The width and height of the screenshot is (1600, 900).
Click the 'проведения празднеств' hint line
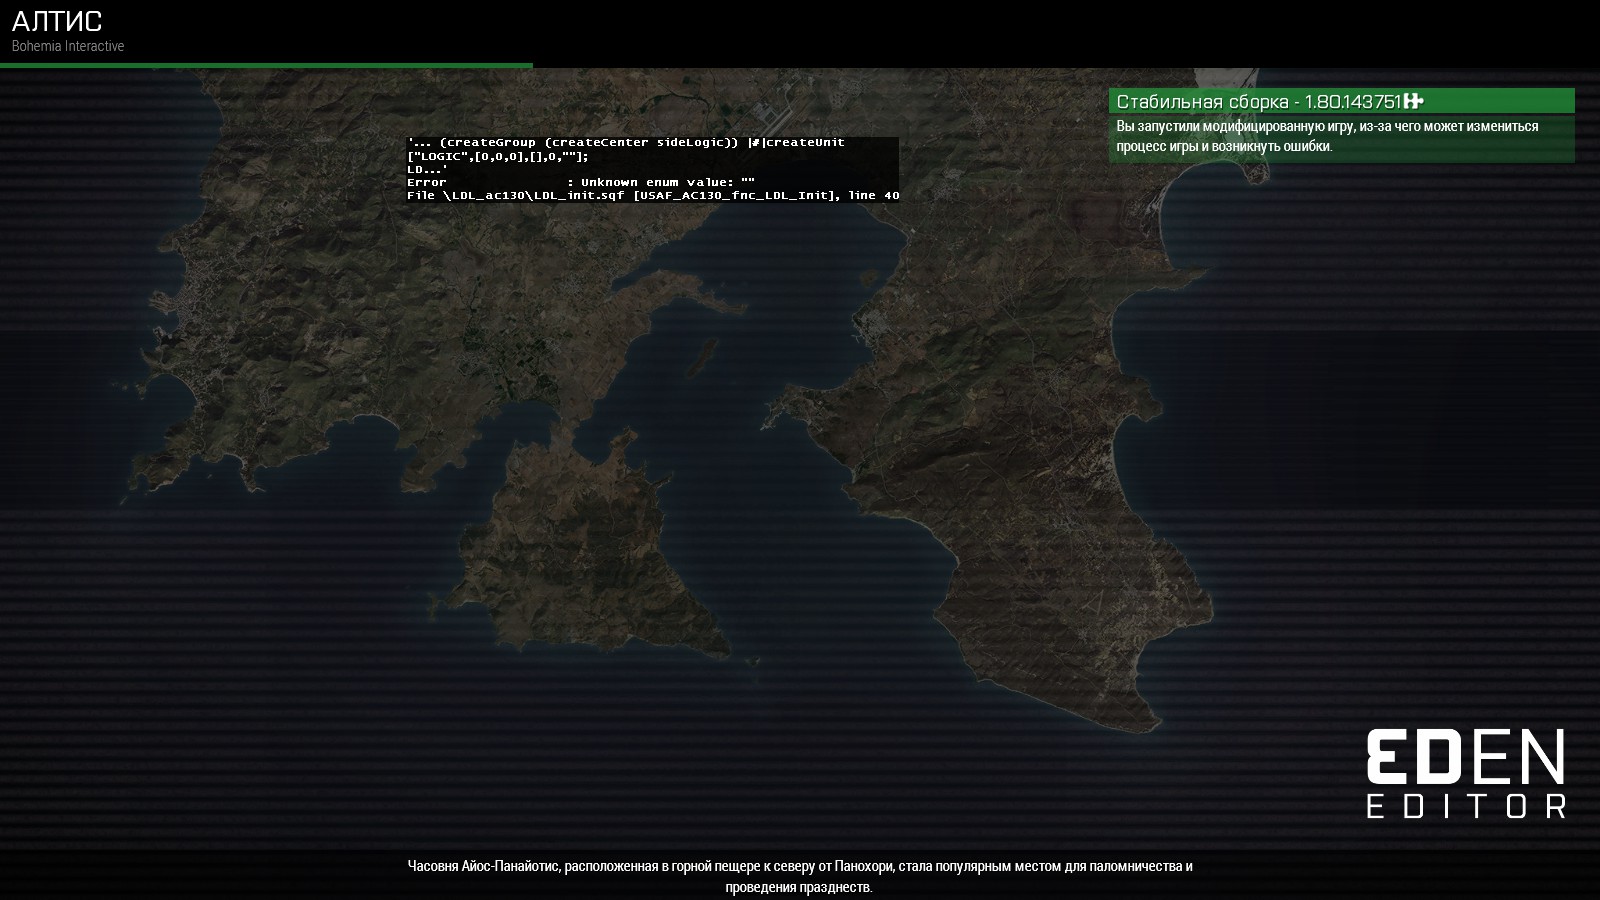click(x=799, y=887)
